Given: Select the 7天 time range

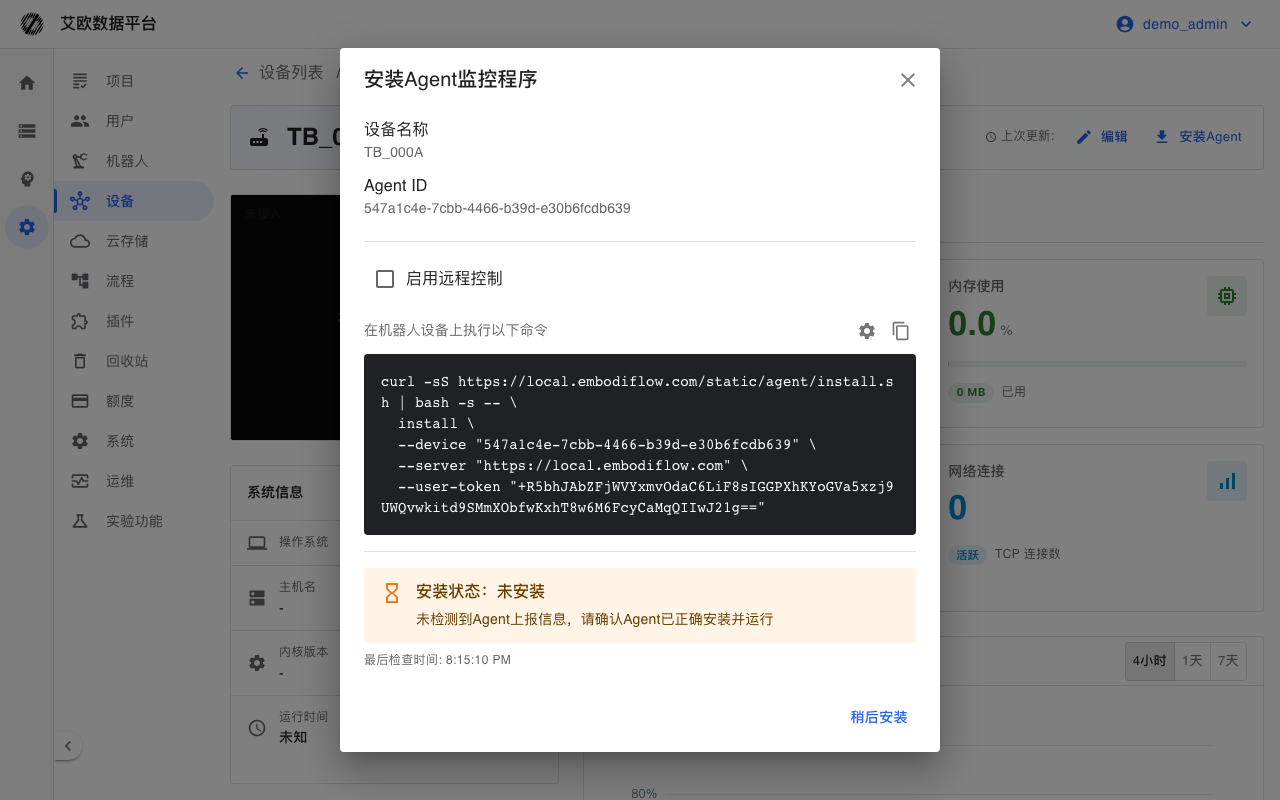Looking at the screenshot, I should [1228, 661].
